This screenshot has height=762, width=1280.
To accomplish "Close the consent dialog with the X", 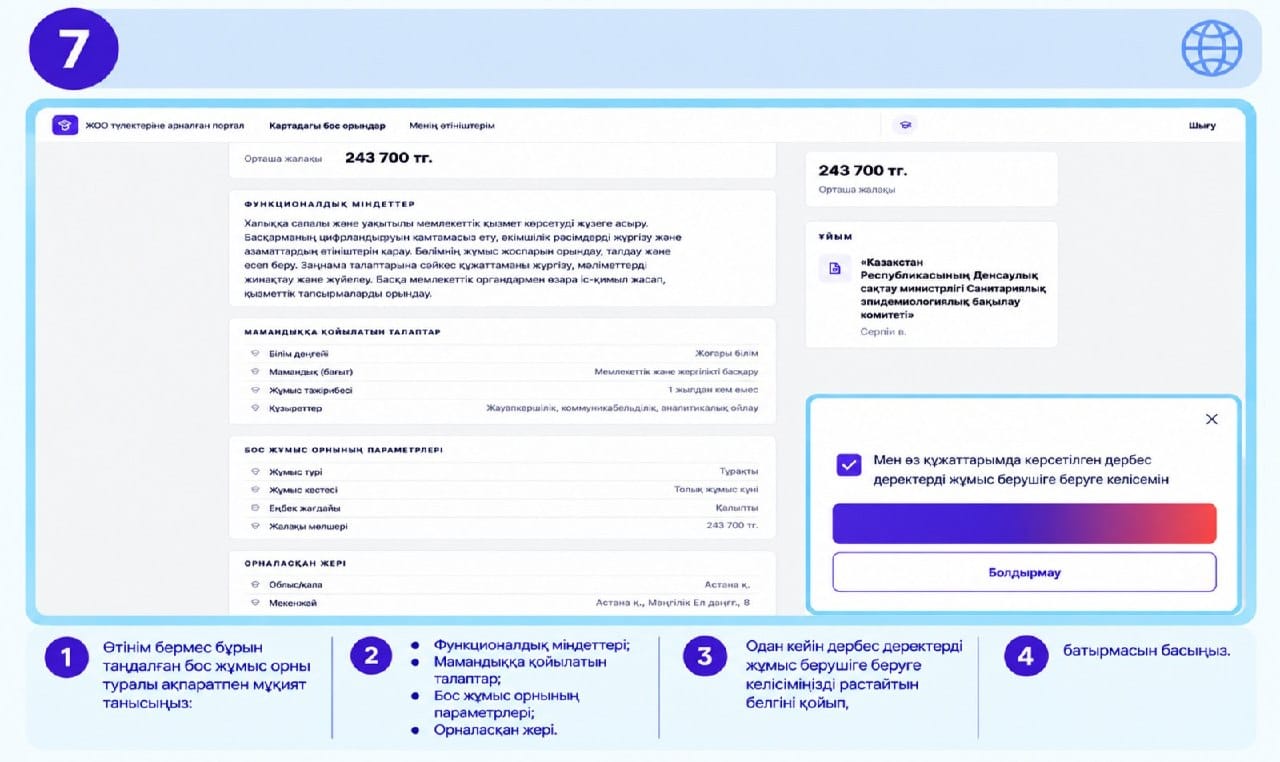I will (x=1212, y=419).
